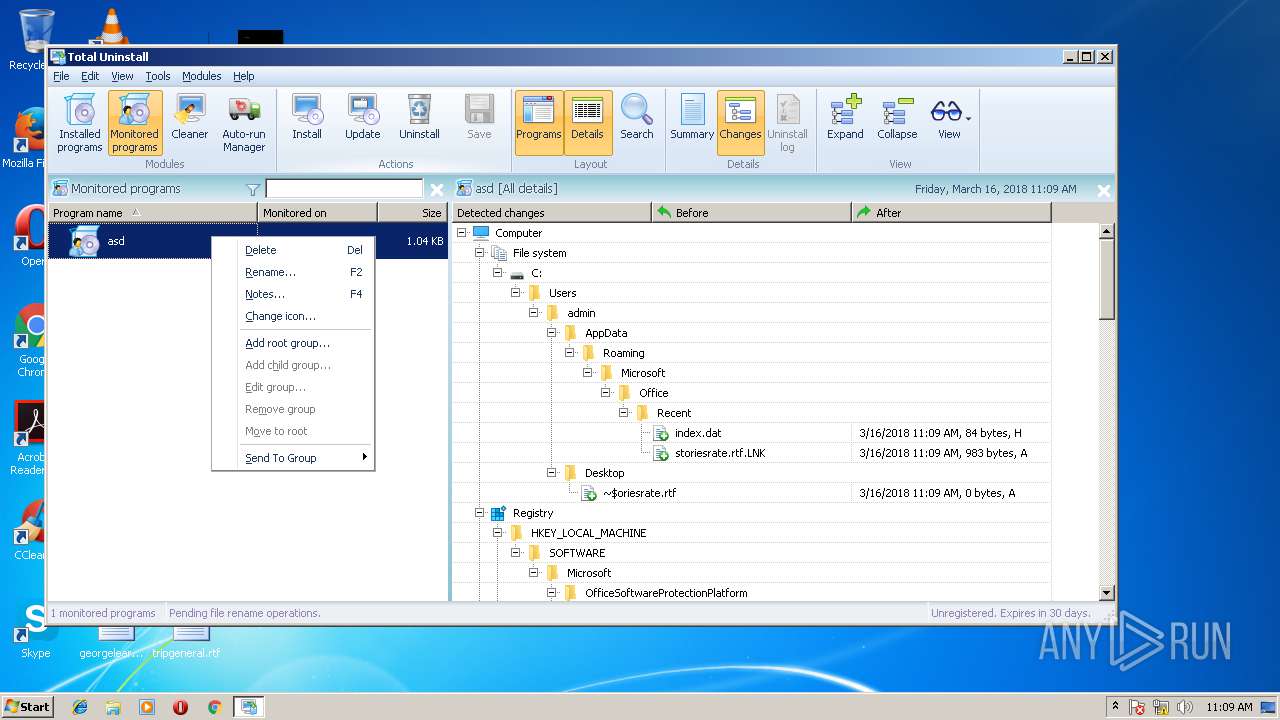Image resolution: width=1280 pixels, height=720 pixels.
Task: Click the Windows Start button
Action: tap(27, 706)
